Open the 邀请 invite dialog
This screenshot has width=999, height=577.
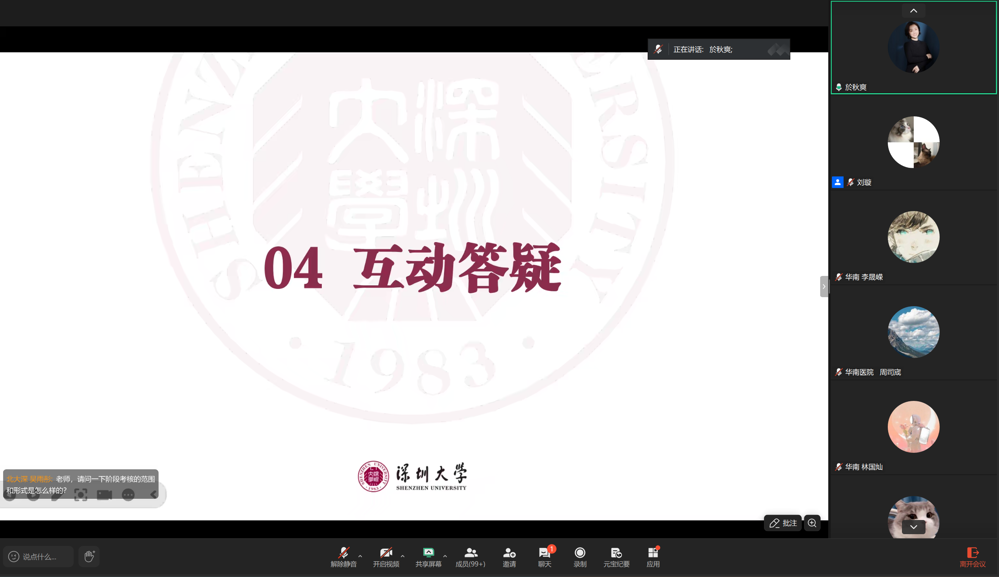(x=509, y=556)
